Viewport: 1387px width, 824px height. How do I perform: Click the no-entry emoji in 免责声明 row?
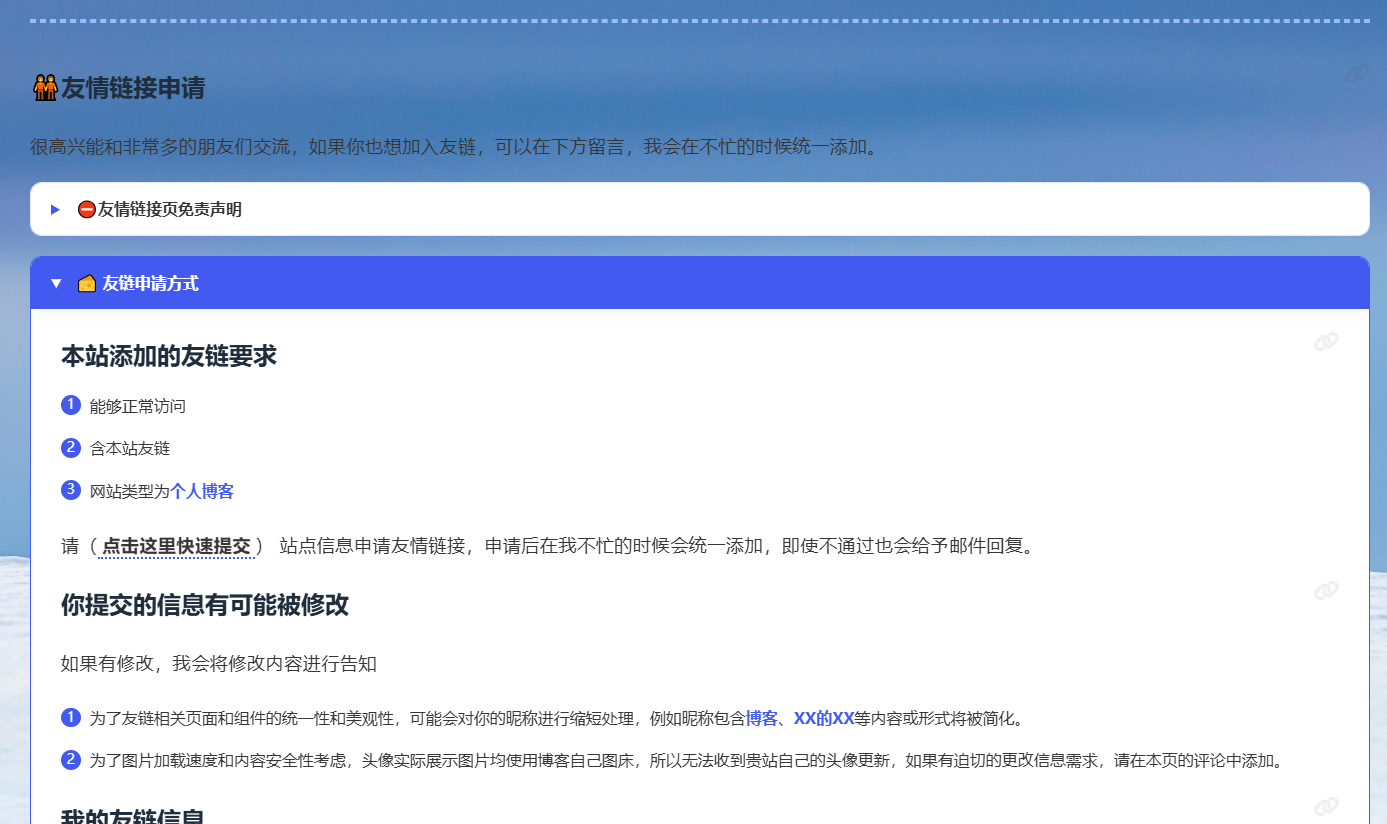pos(87,210)
